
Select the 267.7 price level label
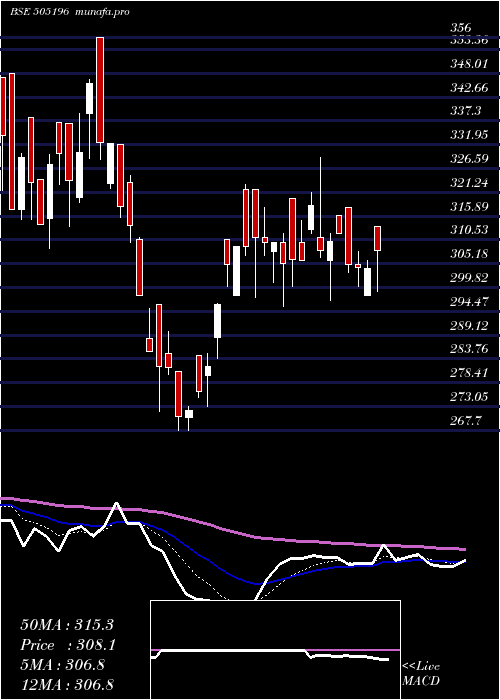click(465, 420)
